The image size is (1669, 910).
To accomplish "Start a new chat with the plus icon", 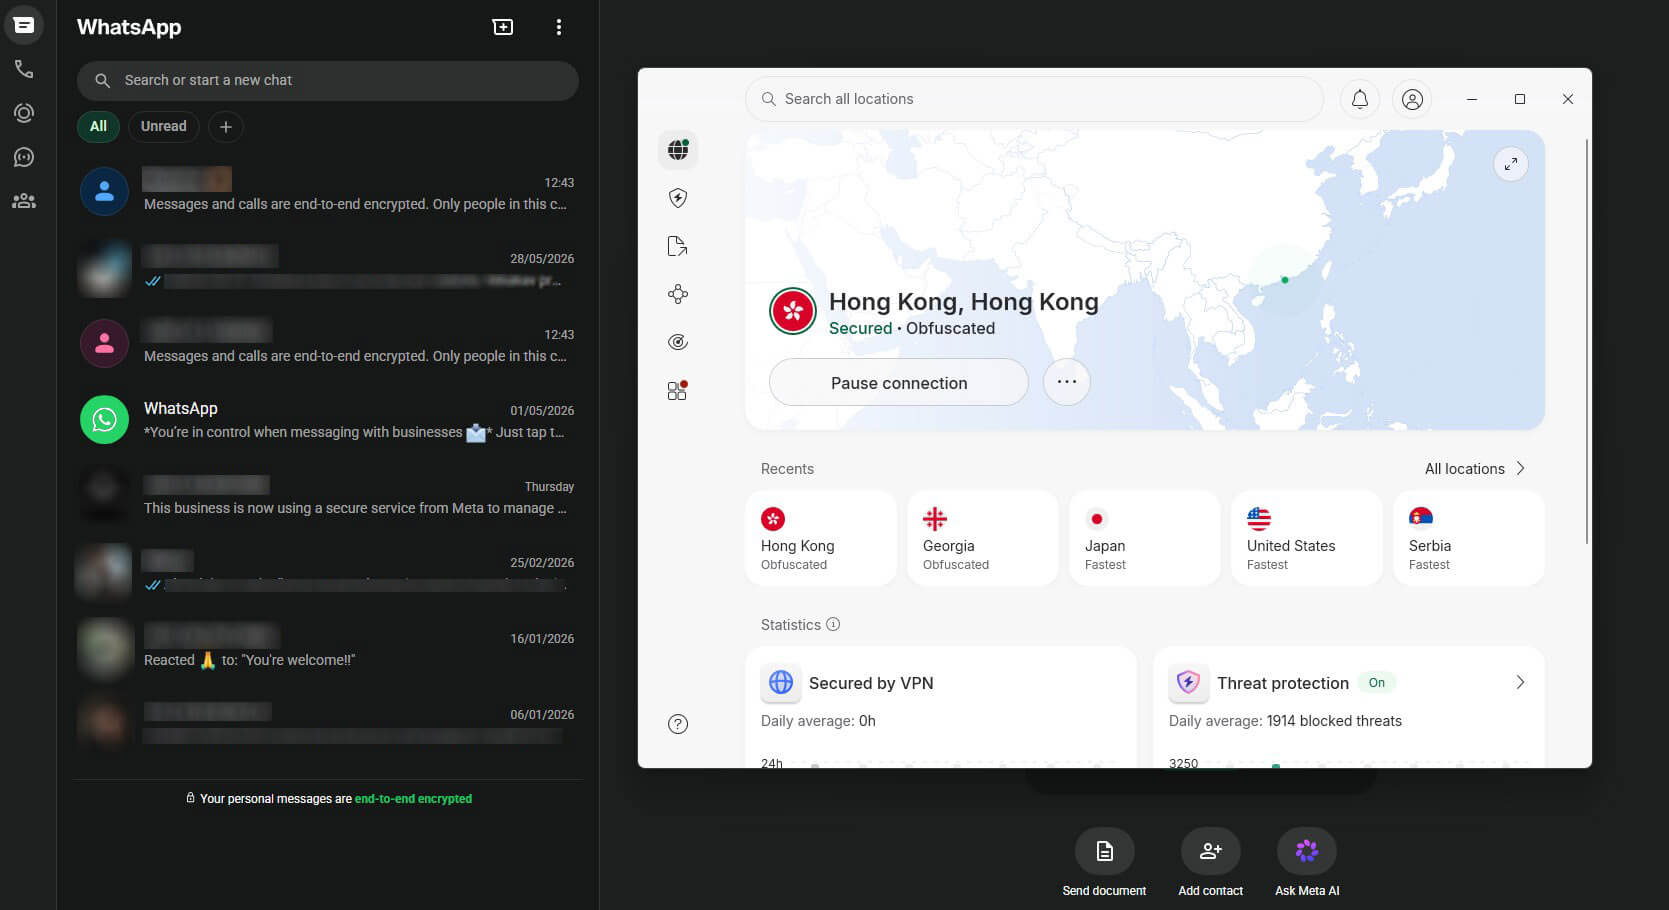I will pyautogui.click(x=503, y=27).
